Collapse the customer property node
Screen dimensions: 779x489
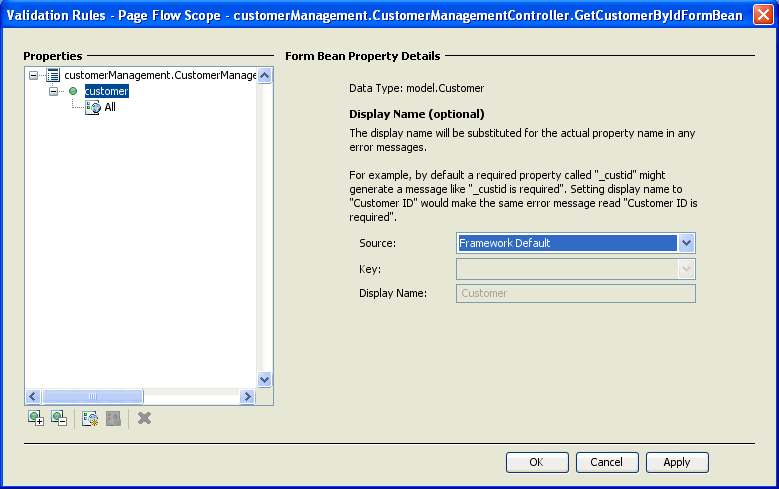pyautogui.click(x=53, y=91)
